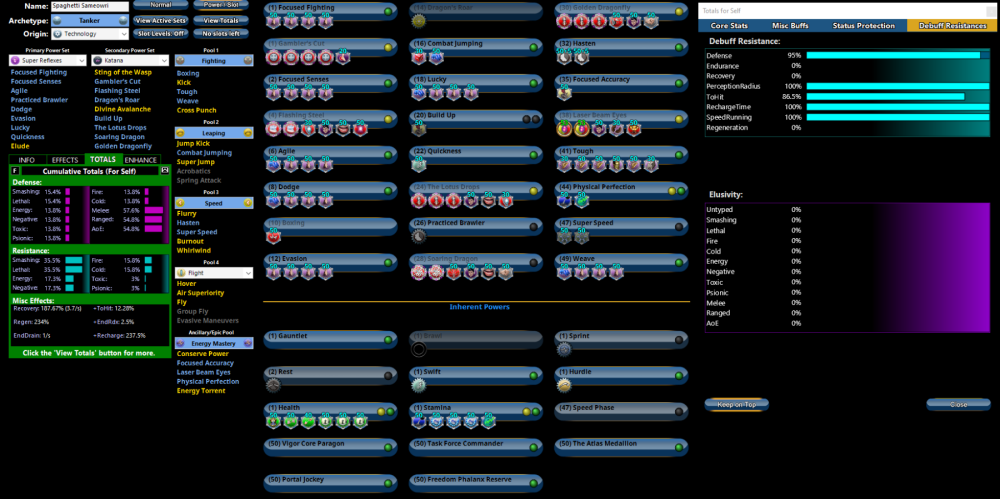Image resolution: width=1000 pixels, height=499 pixels.
Task: Switch to the Effects tab
Action: 66,159
